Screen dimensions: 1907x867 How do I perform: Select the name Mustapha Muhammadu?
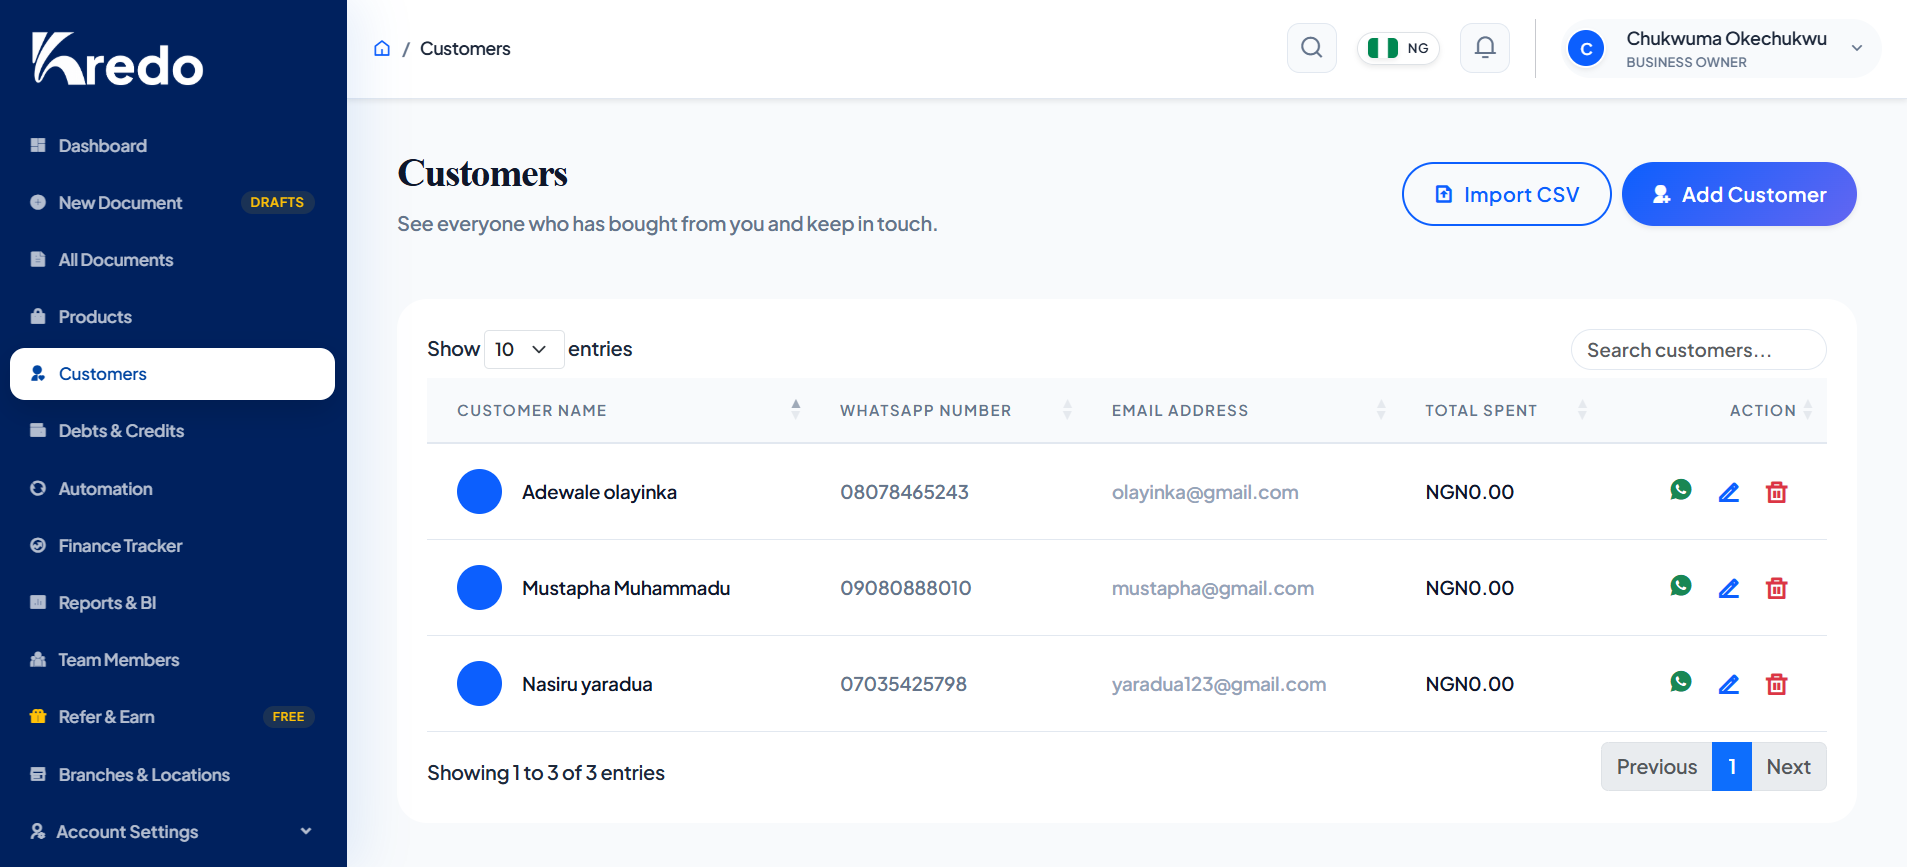click(x=626, y=588)
